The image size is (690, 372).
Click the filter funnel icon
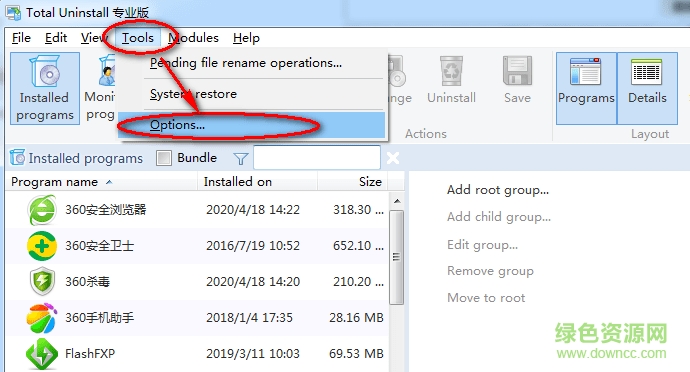click(241, 158)
